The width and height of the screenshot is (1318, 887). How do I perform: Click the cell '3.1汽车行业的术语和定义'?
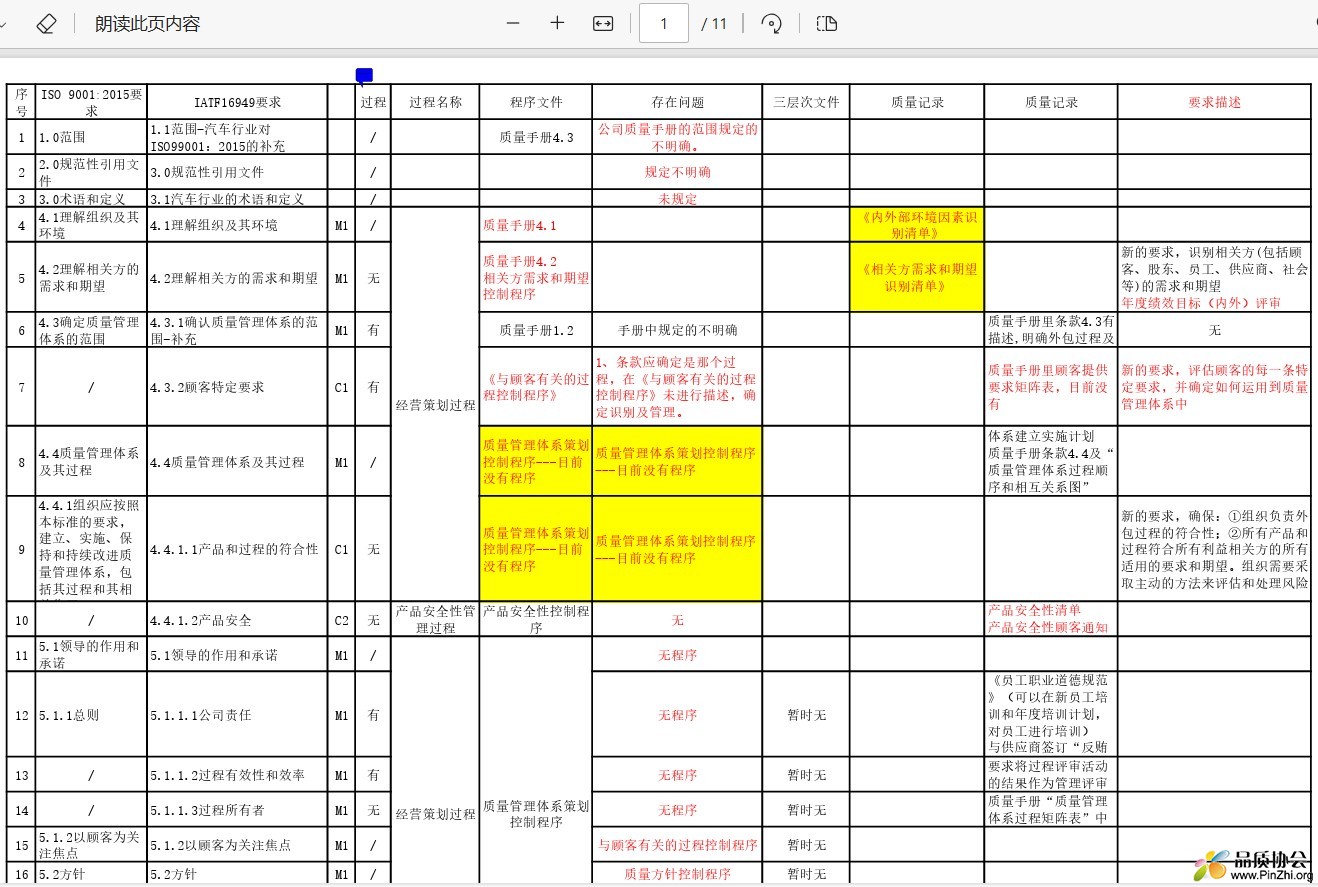click(237, 199)
